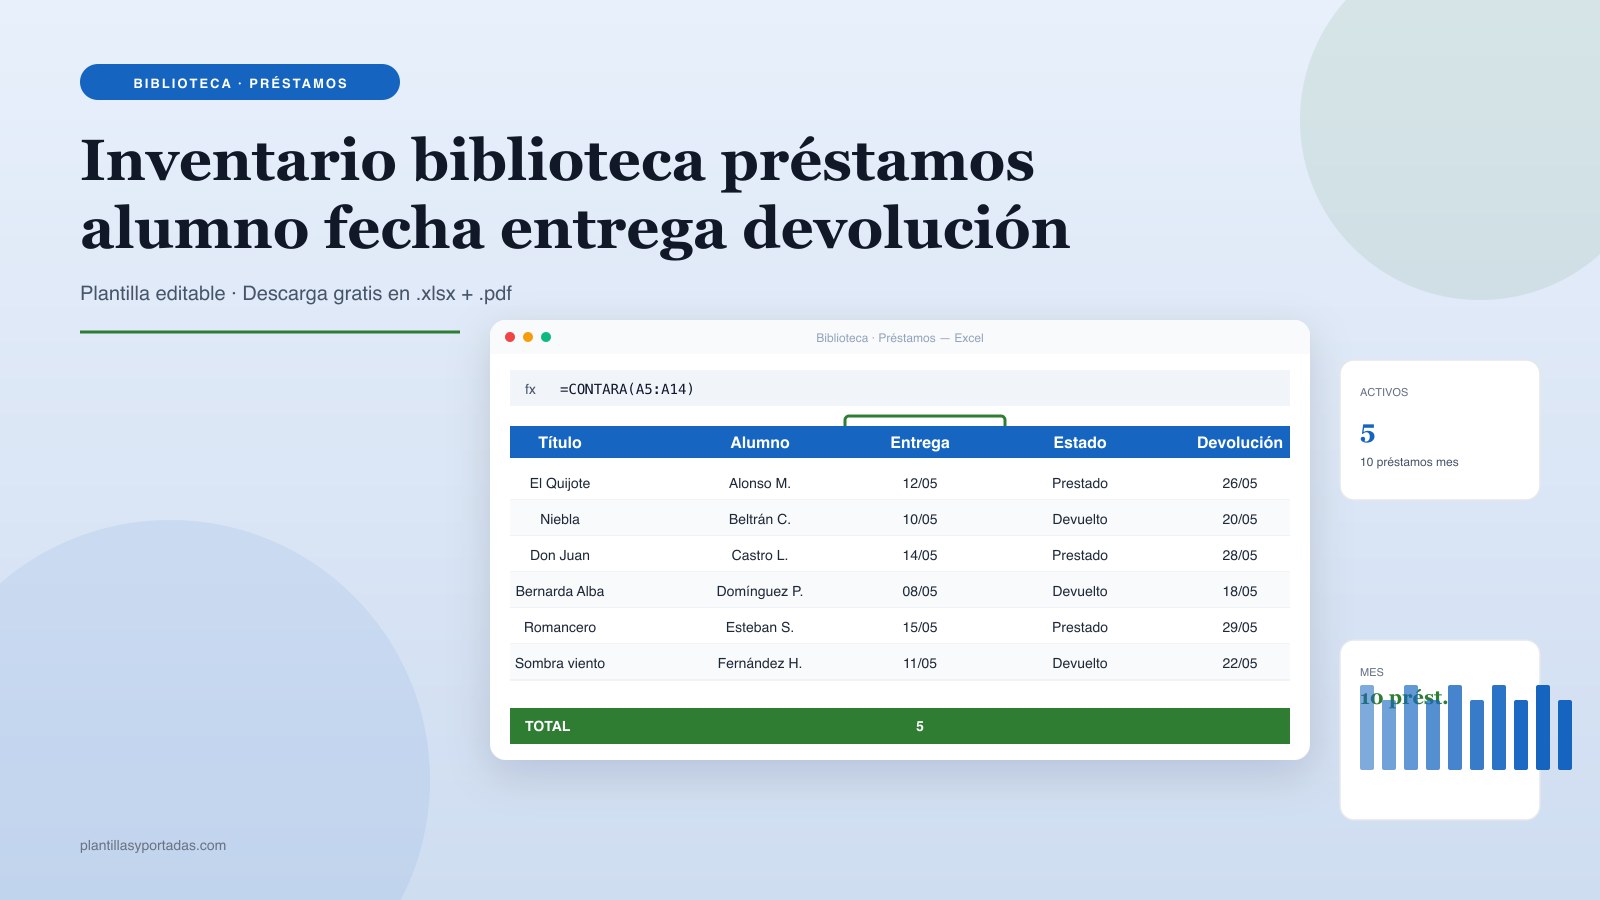
Task: Click the yellow minimize dot in the spreadsheet window
Action: point(528,337)
